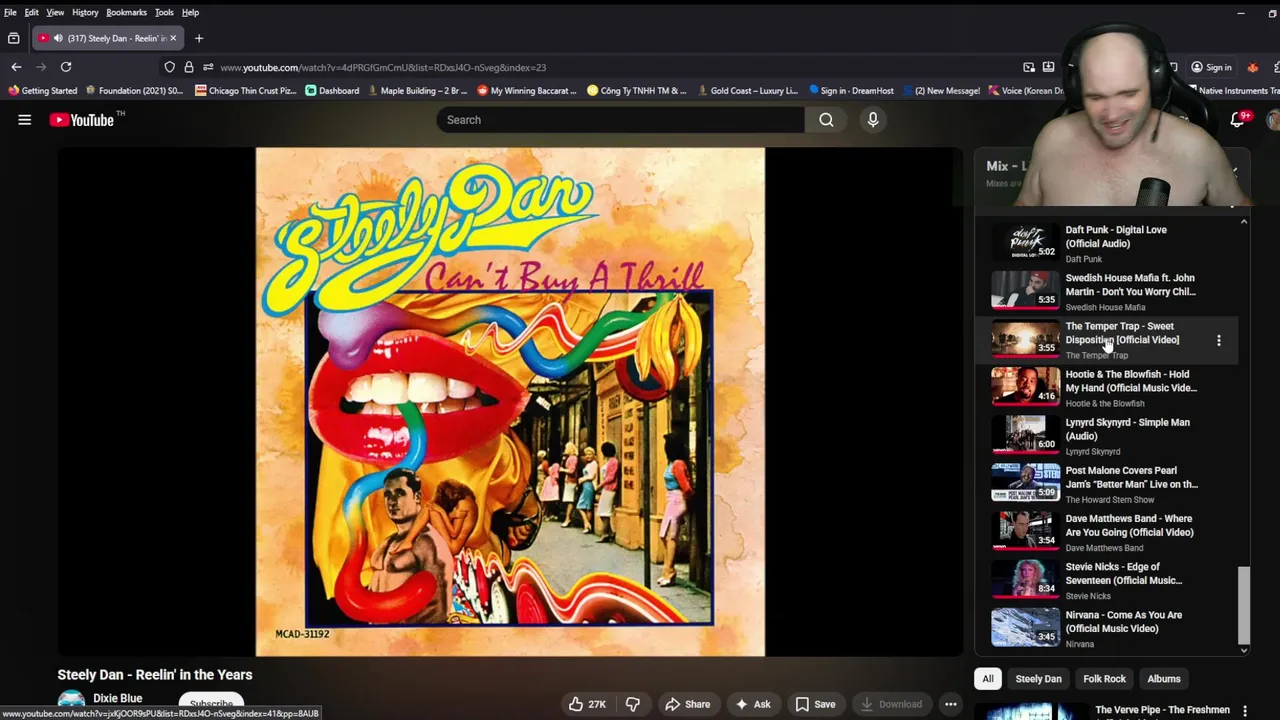1280x720 pixels.
Task: Click video title Reelin' in the Years
Action: 155,675
